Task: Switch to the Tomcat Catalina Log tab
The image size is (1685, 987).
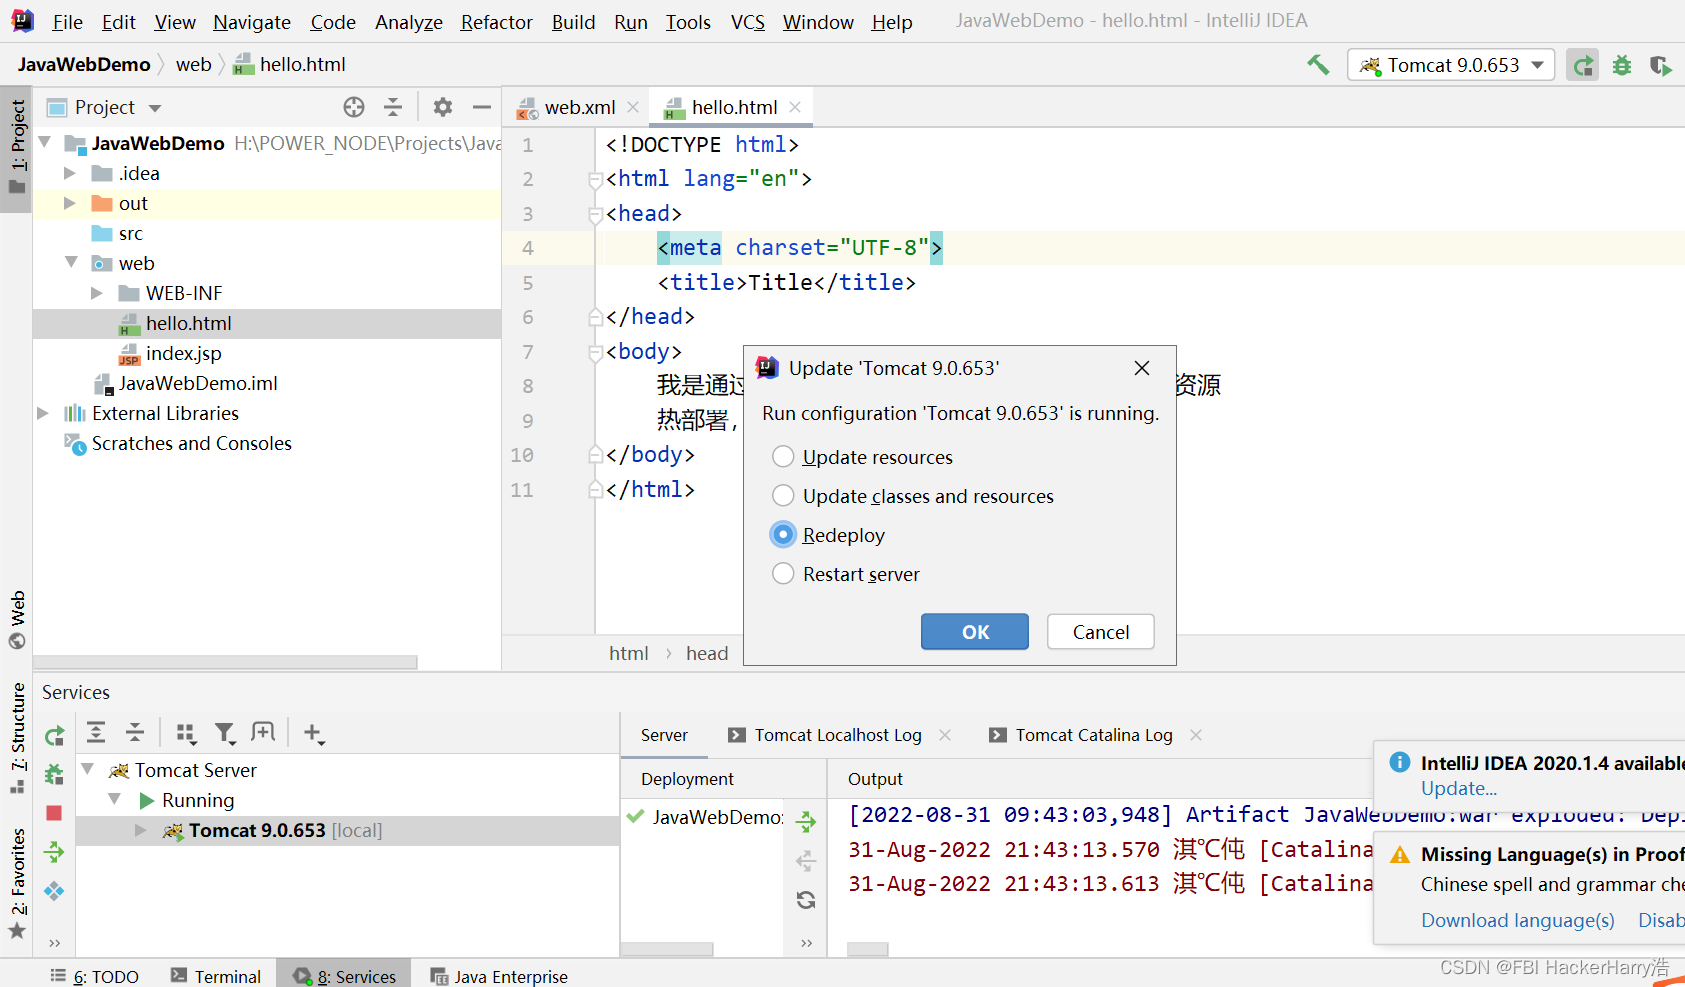Action: coord(1094,735)
